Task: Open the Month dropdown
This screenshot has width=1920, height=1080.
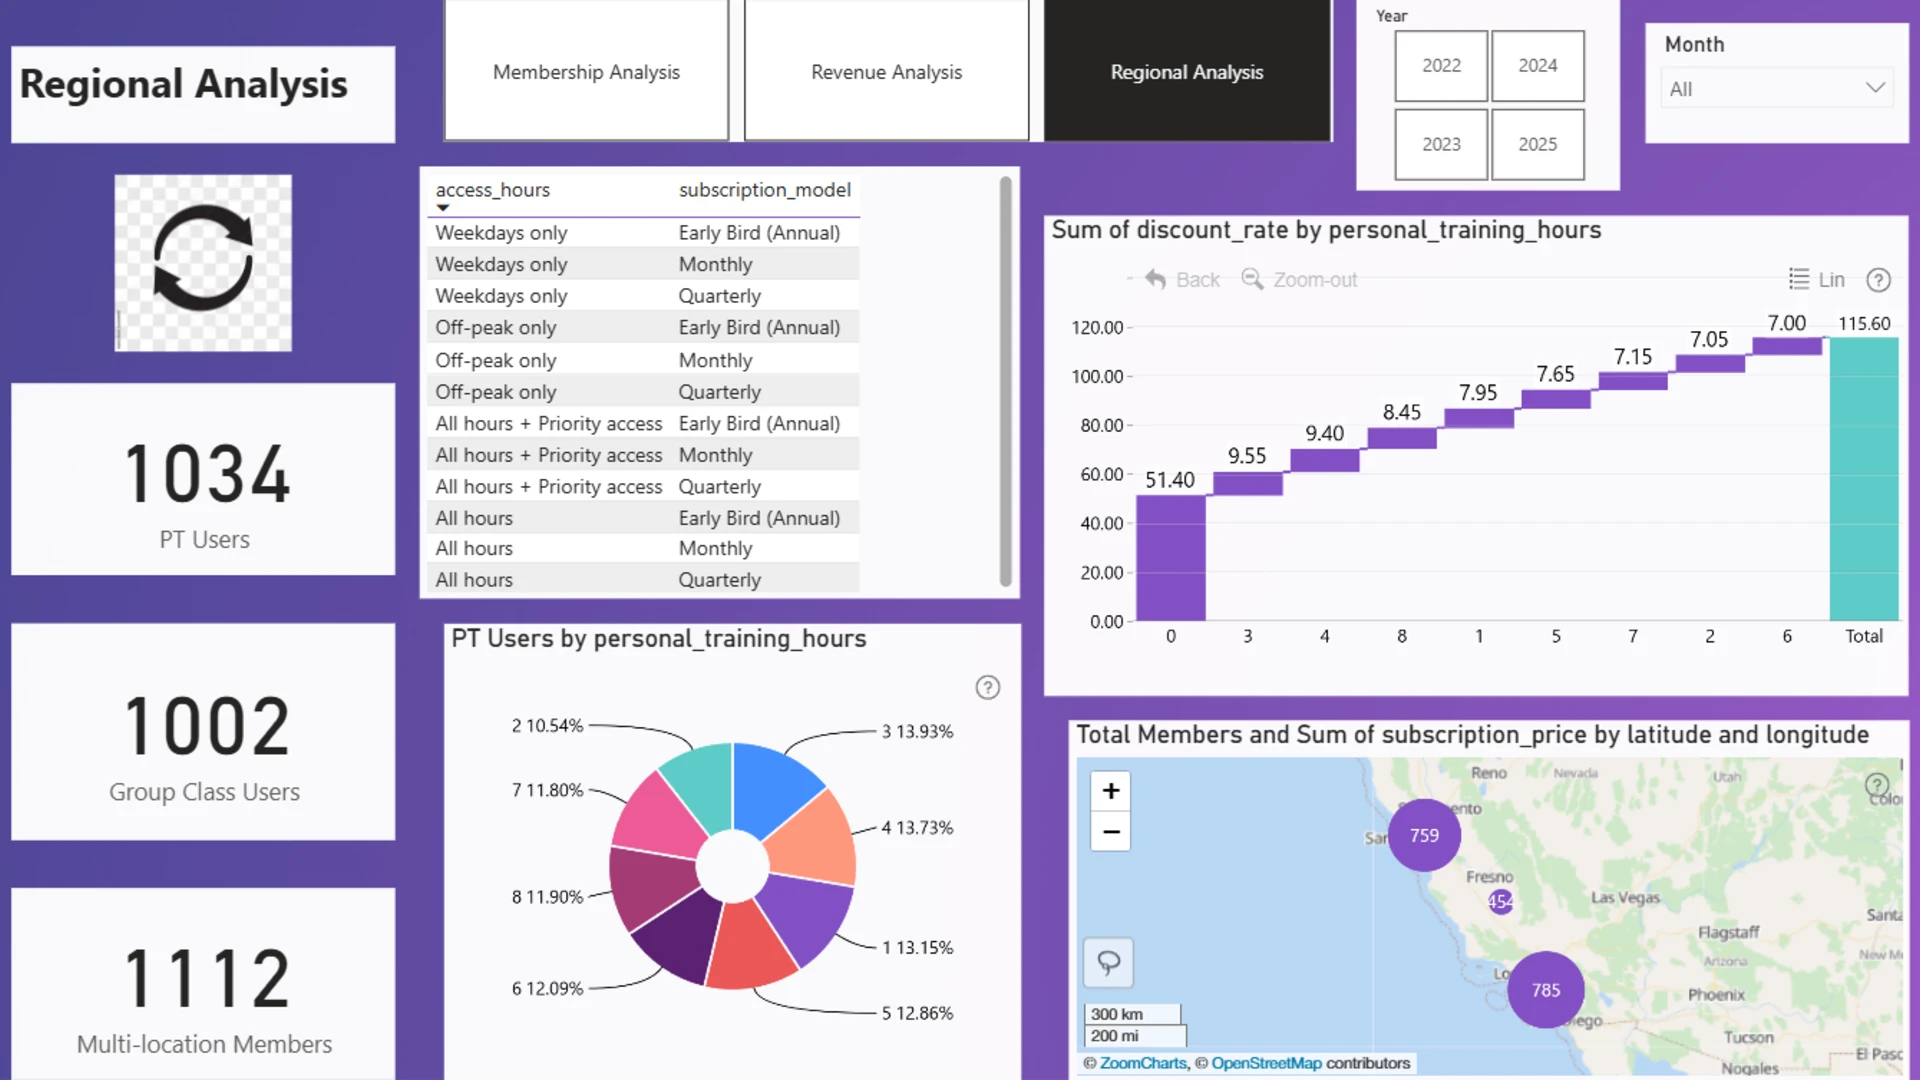Action: point(1776,89)
